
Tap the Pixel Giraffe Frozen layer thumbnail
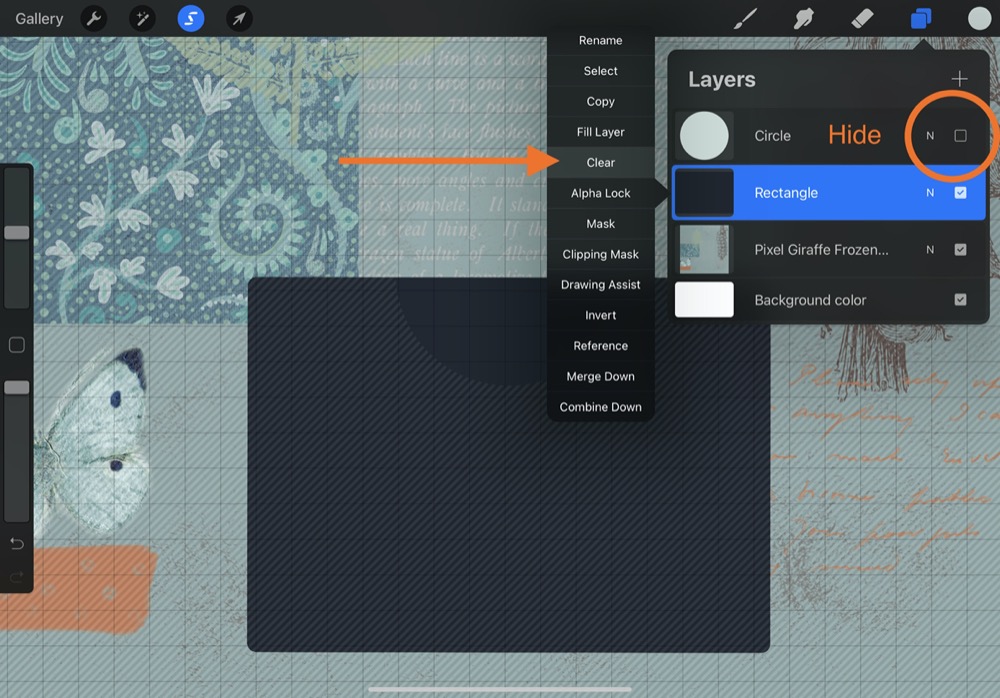tap(704, 249)
